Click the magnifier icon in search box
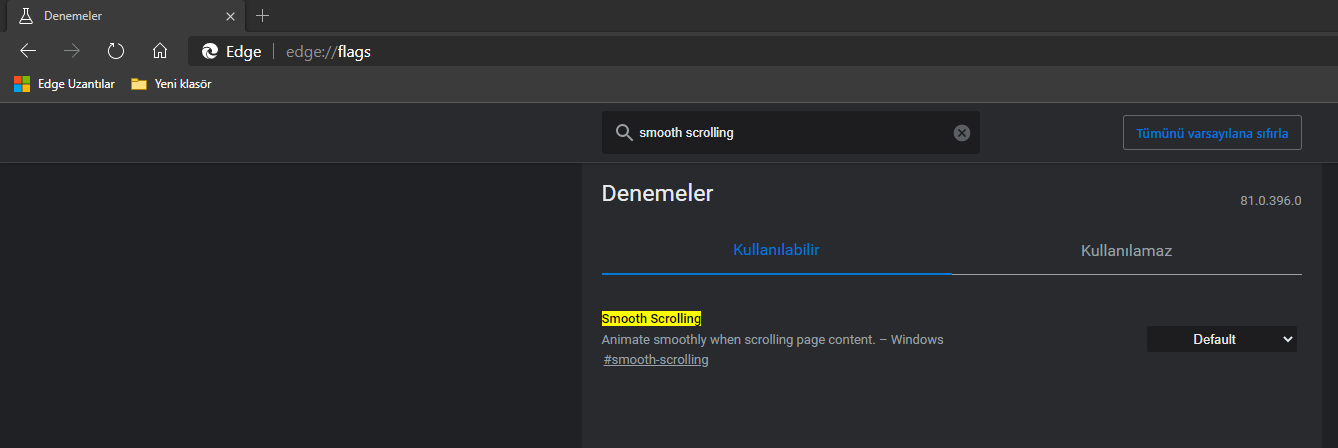 click(623, 133)
